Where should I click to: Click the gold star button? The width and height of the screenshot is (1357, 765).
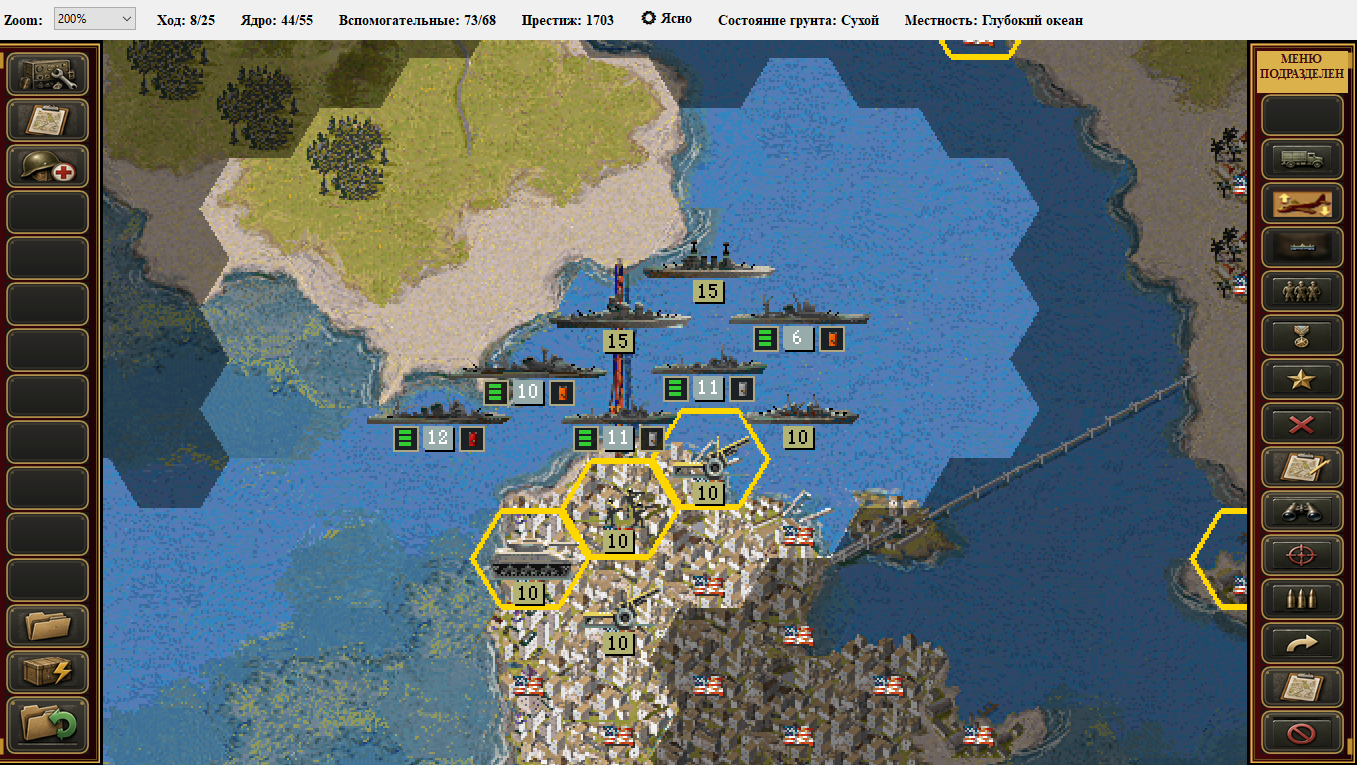click(1301, 379)
